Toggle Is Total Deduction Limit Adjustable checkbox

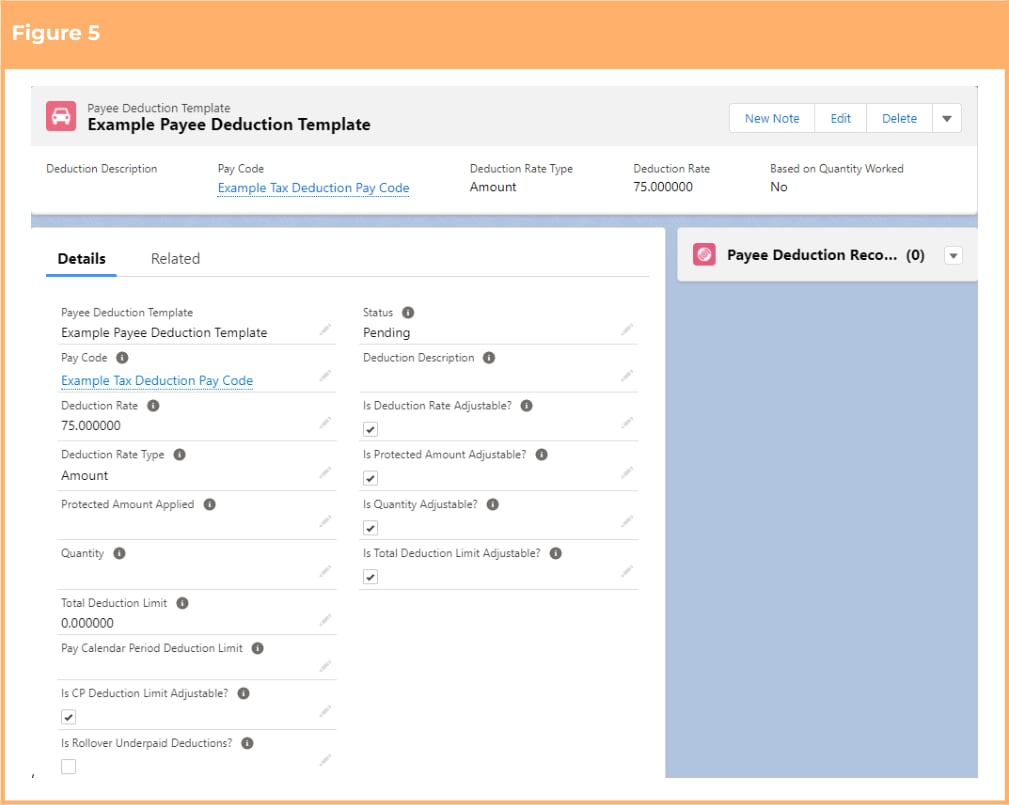tap(371, 577)
